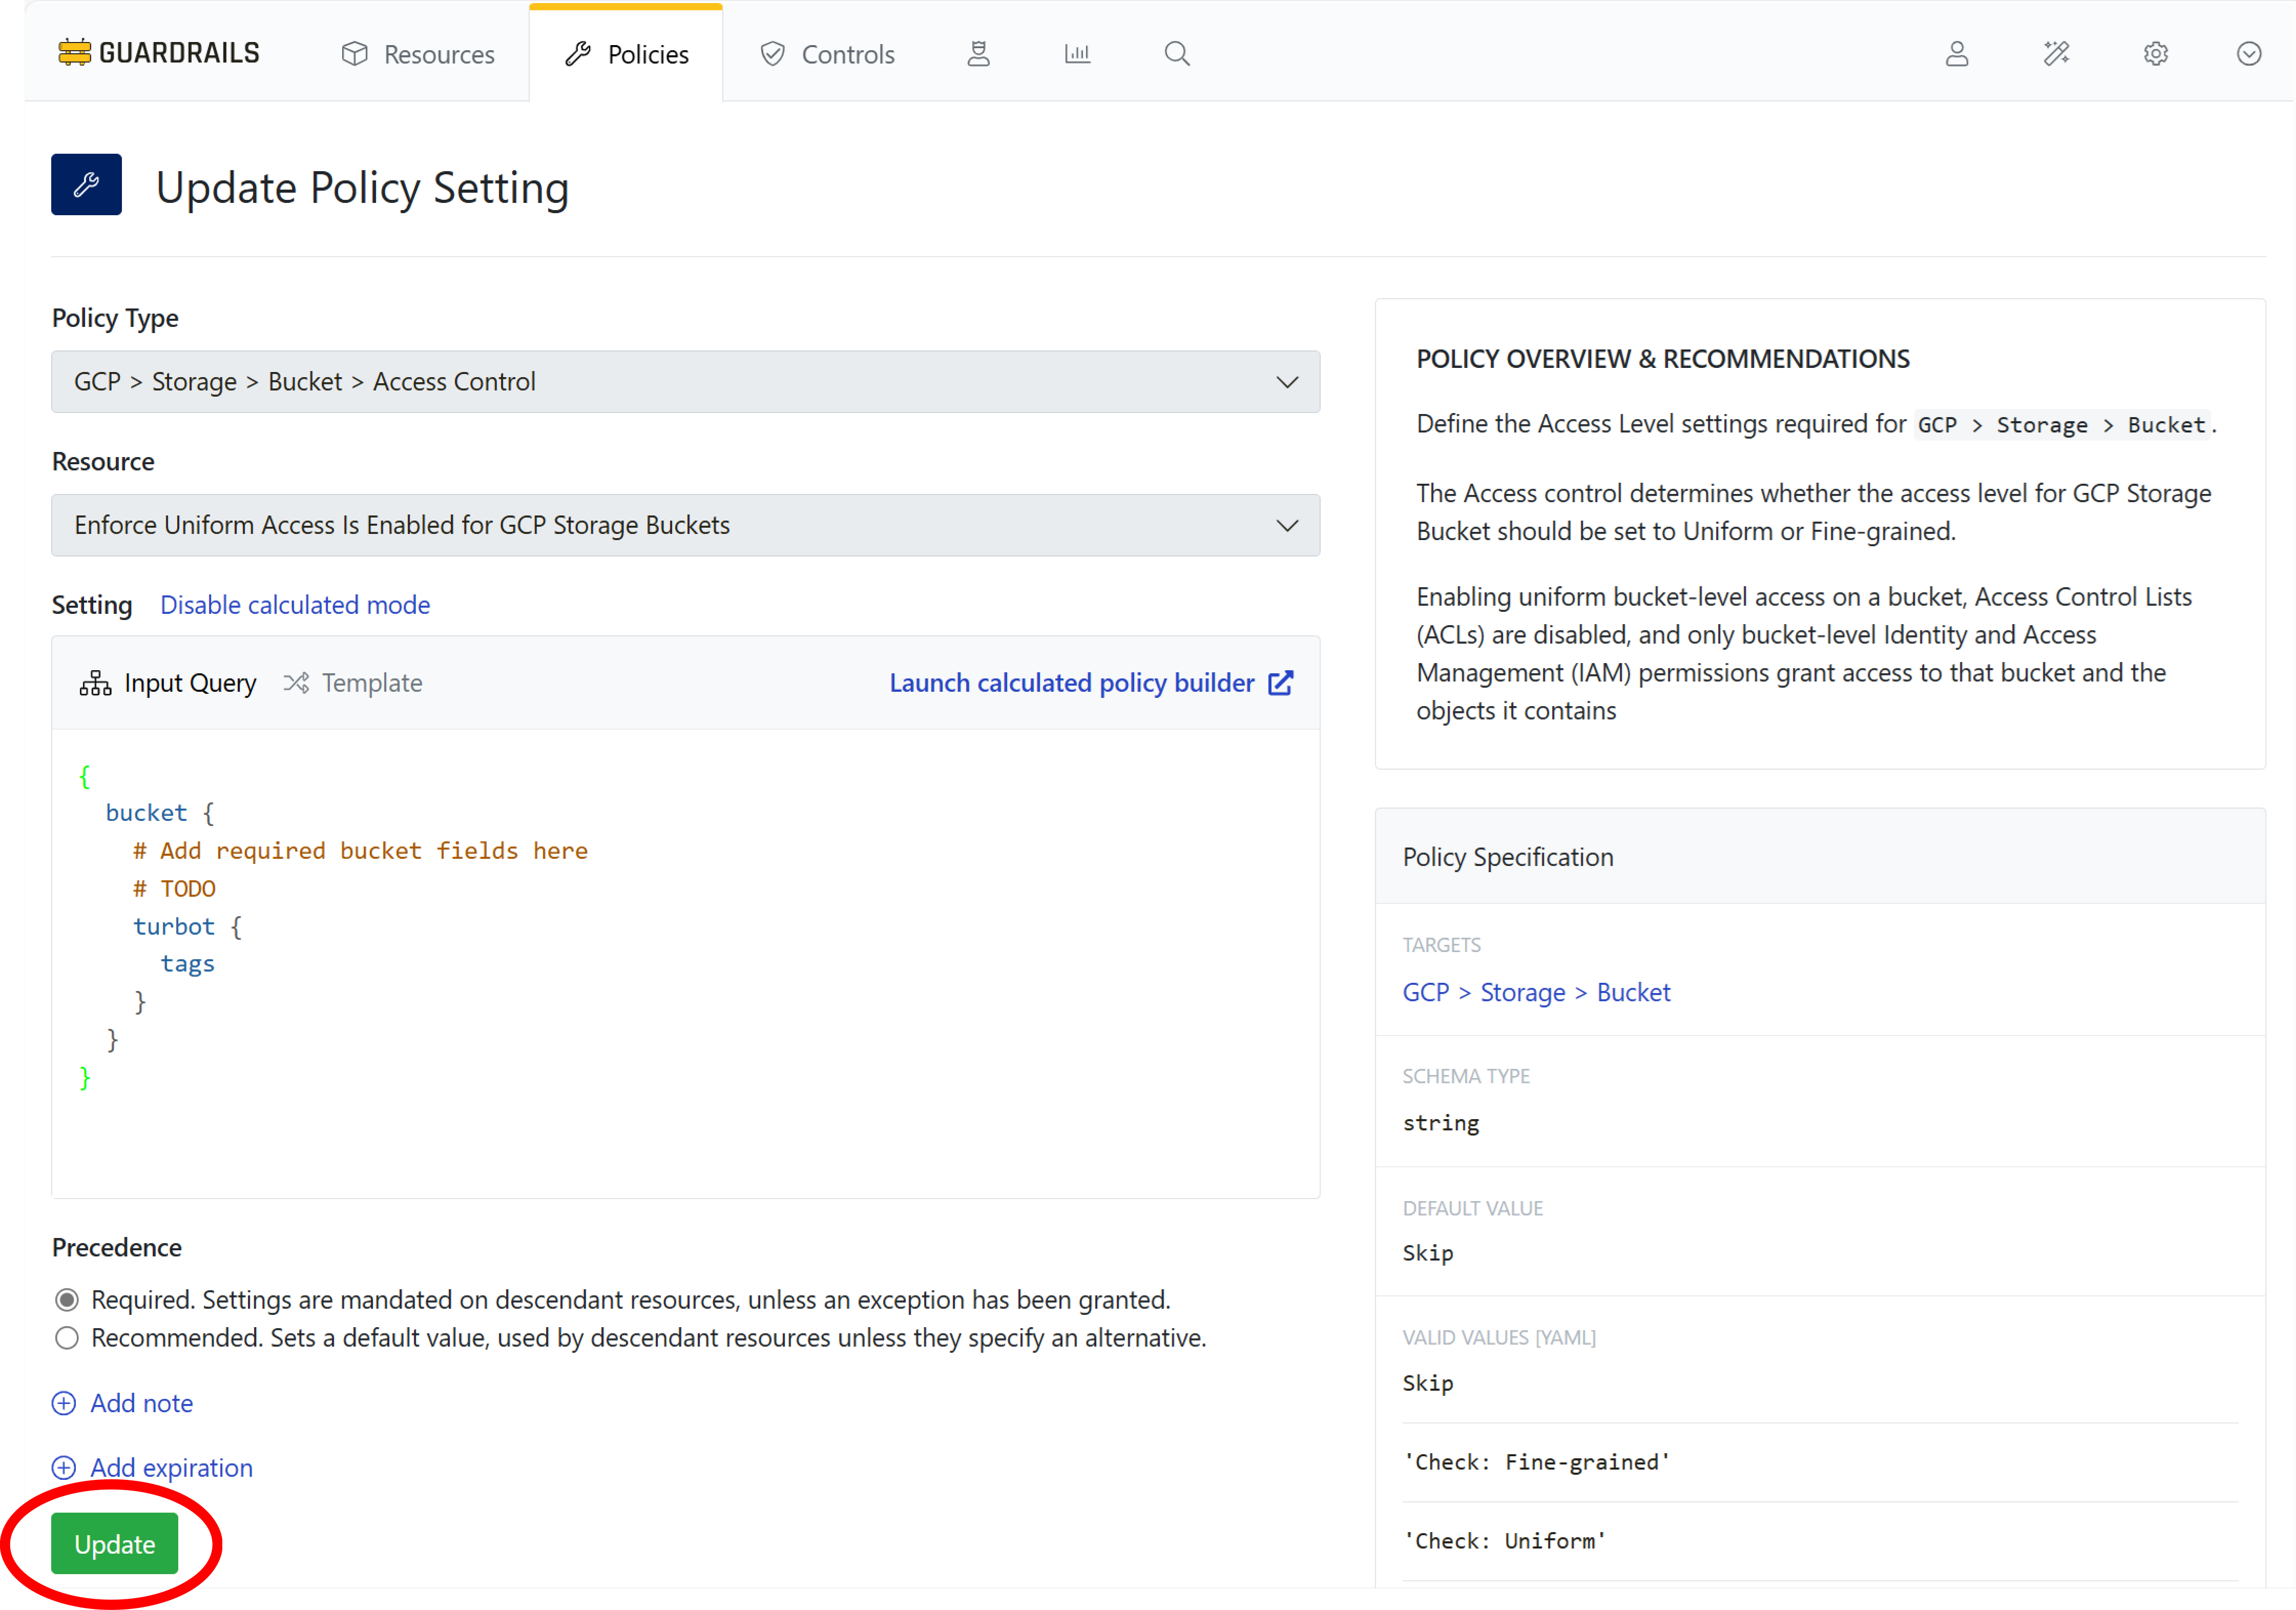Click Disable calculated mode
The height and width of the screenshot is (1610, 2296).
[294, 604]
